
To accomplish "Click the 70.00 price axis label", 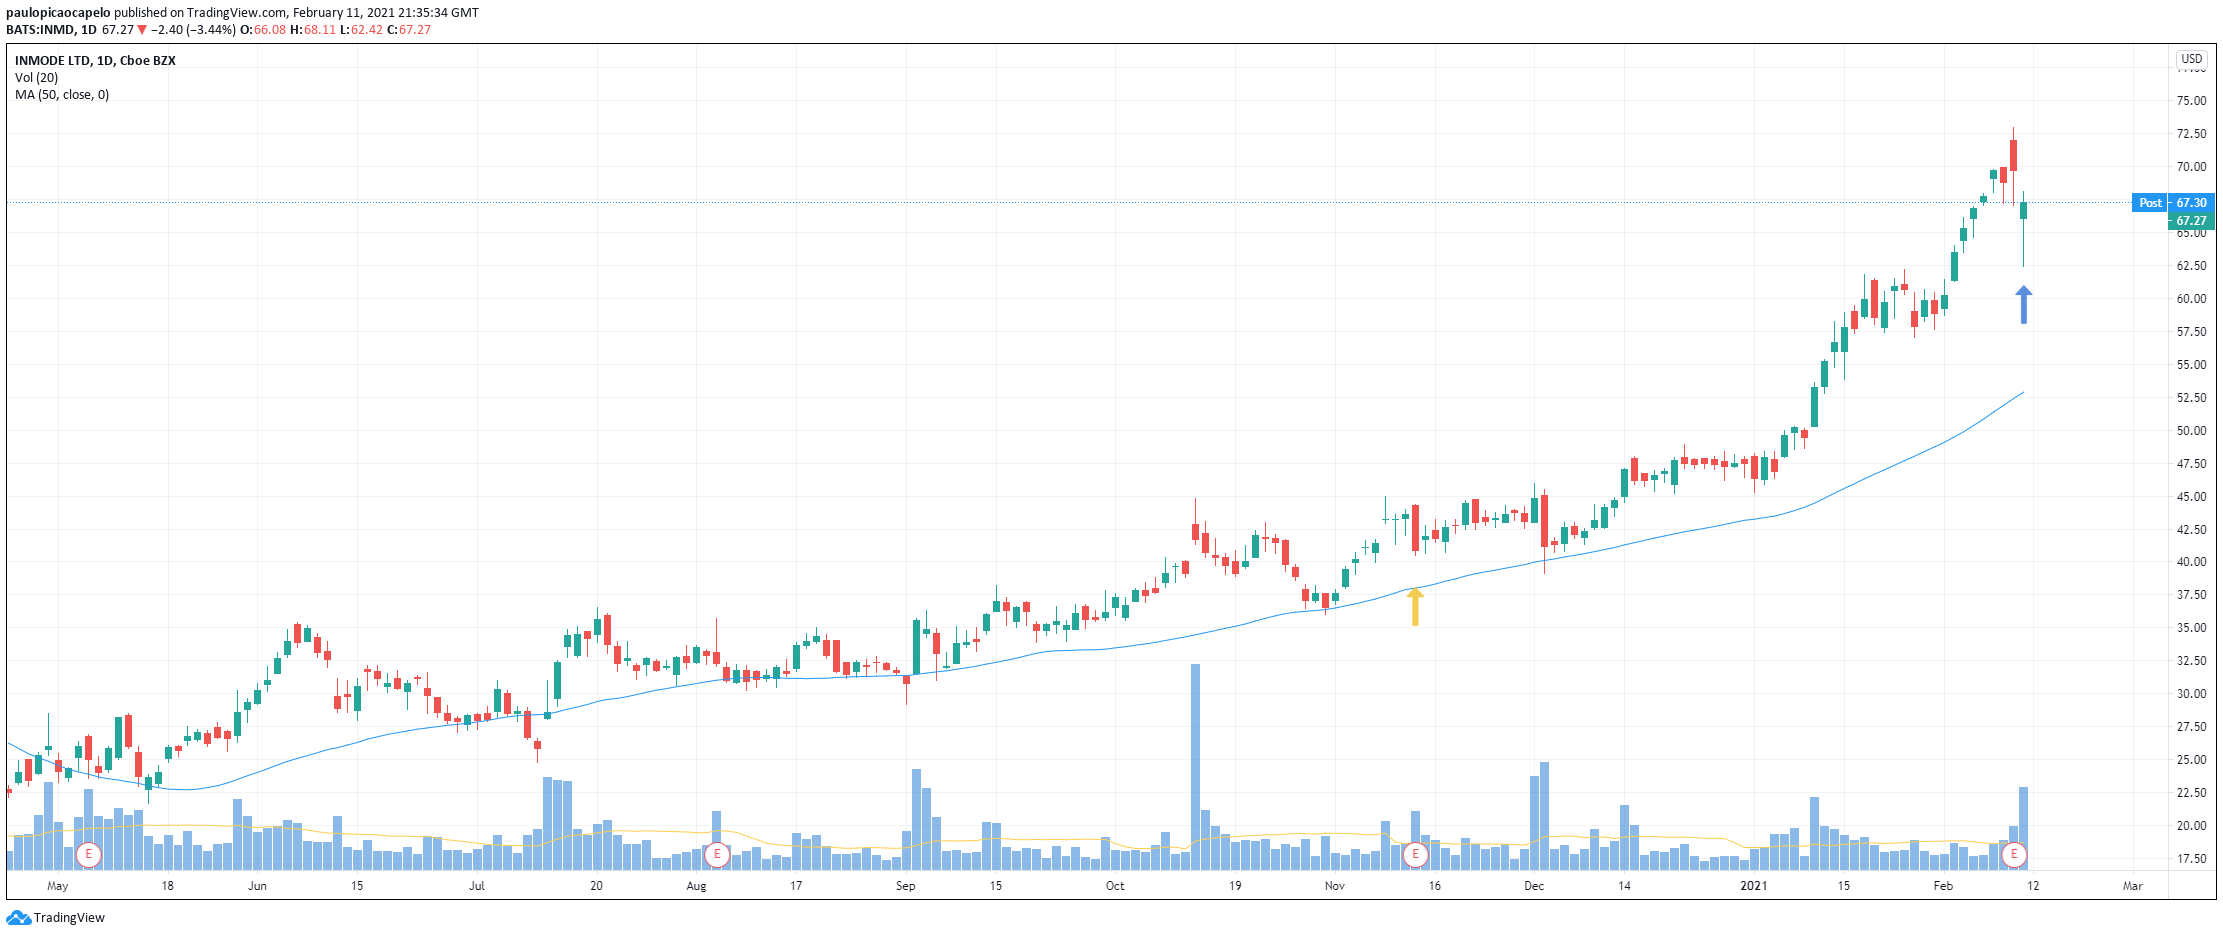I will click(x=2191, y=167).
